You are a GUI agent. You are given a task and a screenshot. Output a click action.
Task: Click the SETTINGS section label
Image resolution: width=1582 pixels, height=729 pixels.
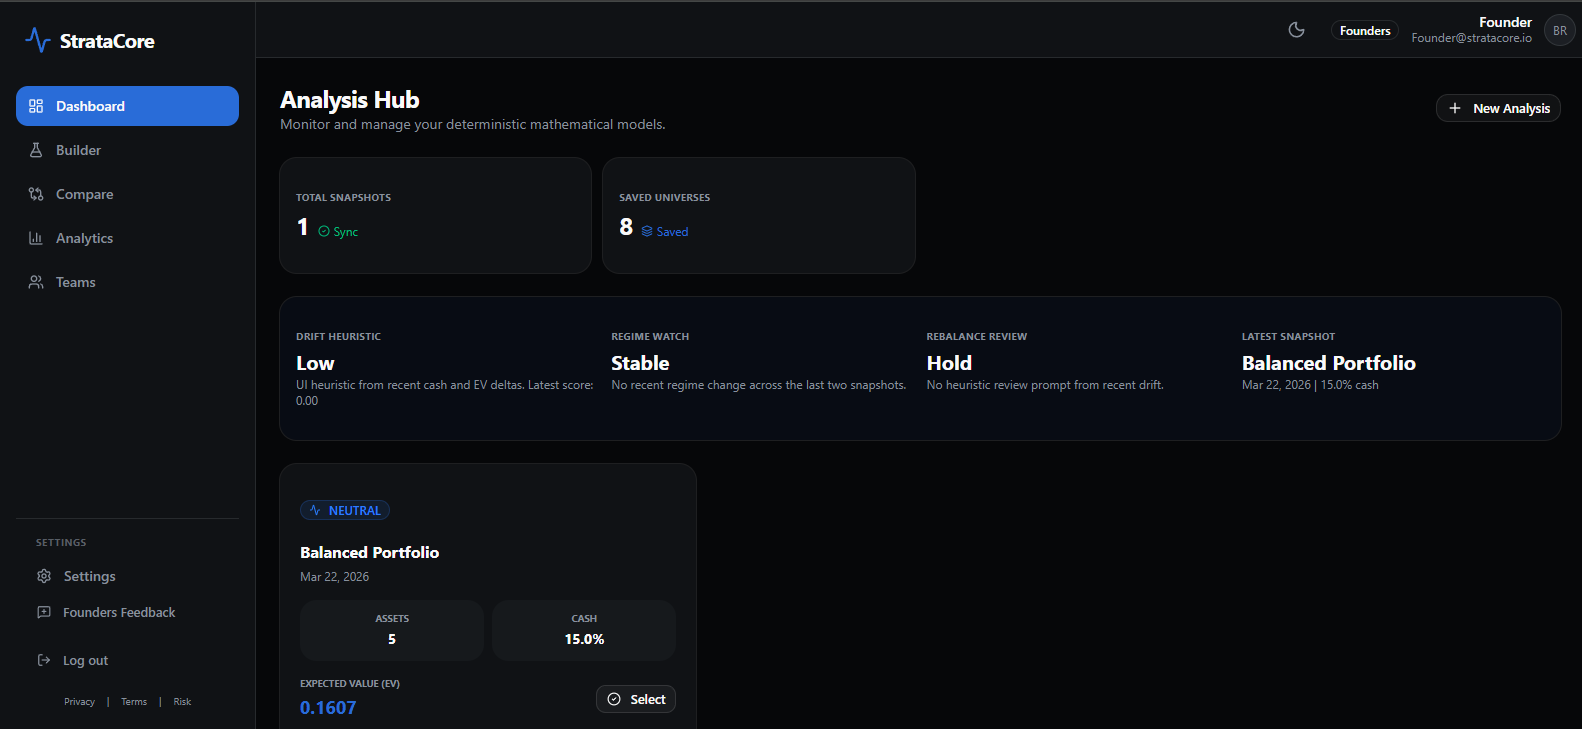pos(61,543)
